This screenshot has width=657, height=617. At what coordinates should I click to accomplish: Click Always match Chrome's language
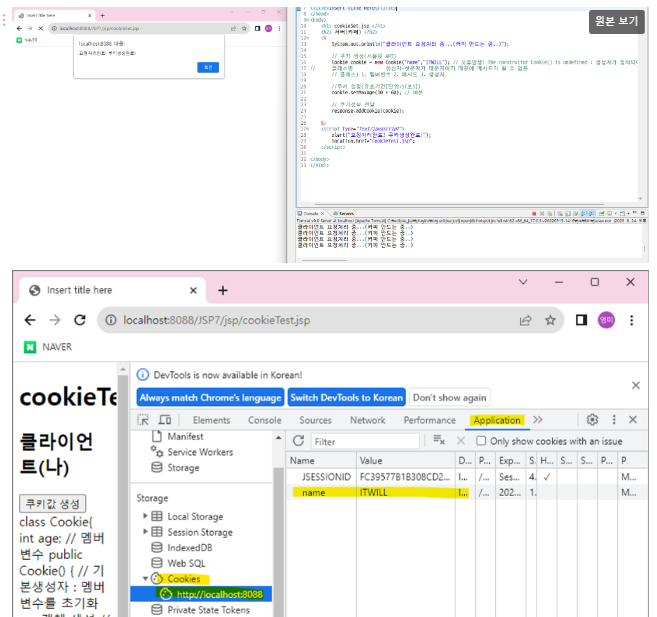(210, 398)
